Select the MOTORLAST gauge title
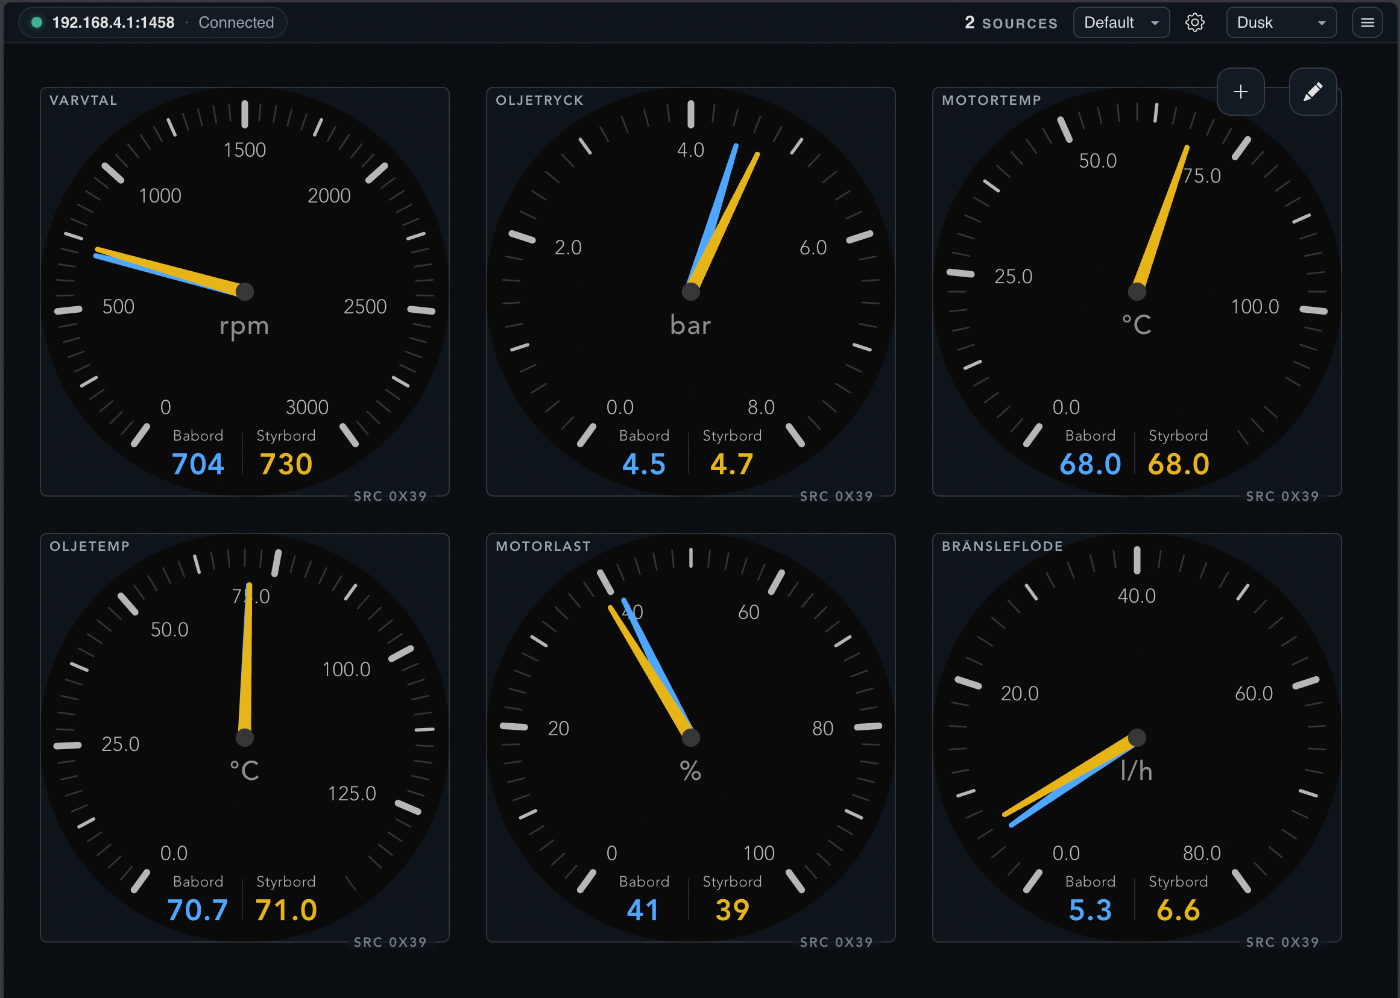Image resolution: width=1400 pixels, height=998 pixels. [x=544, y=546]
